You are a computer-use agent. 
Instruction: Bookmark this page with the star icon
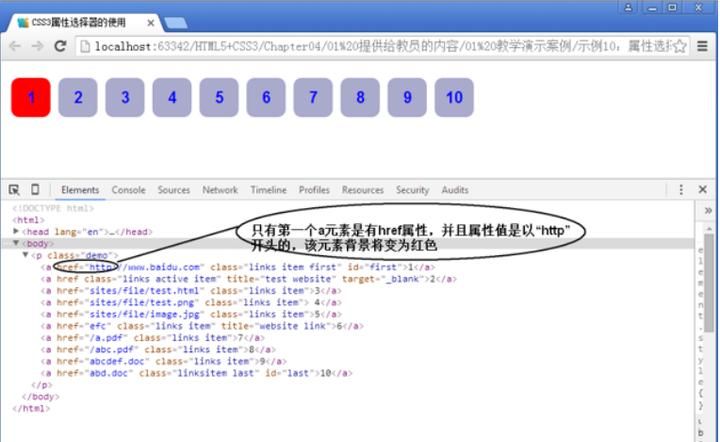[680, 46]
